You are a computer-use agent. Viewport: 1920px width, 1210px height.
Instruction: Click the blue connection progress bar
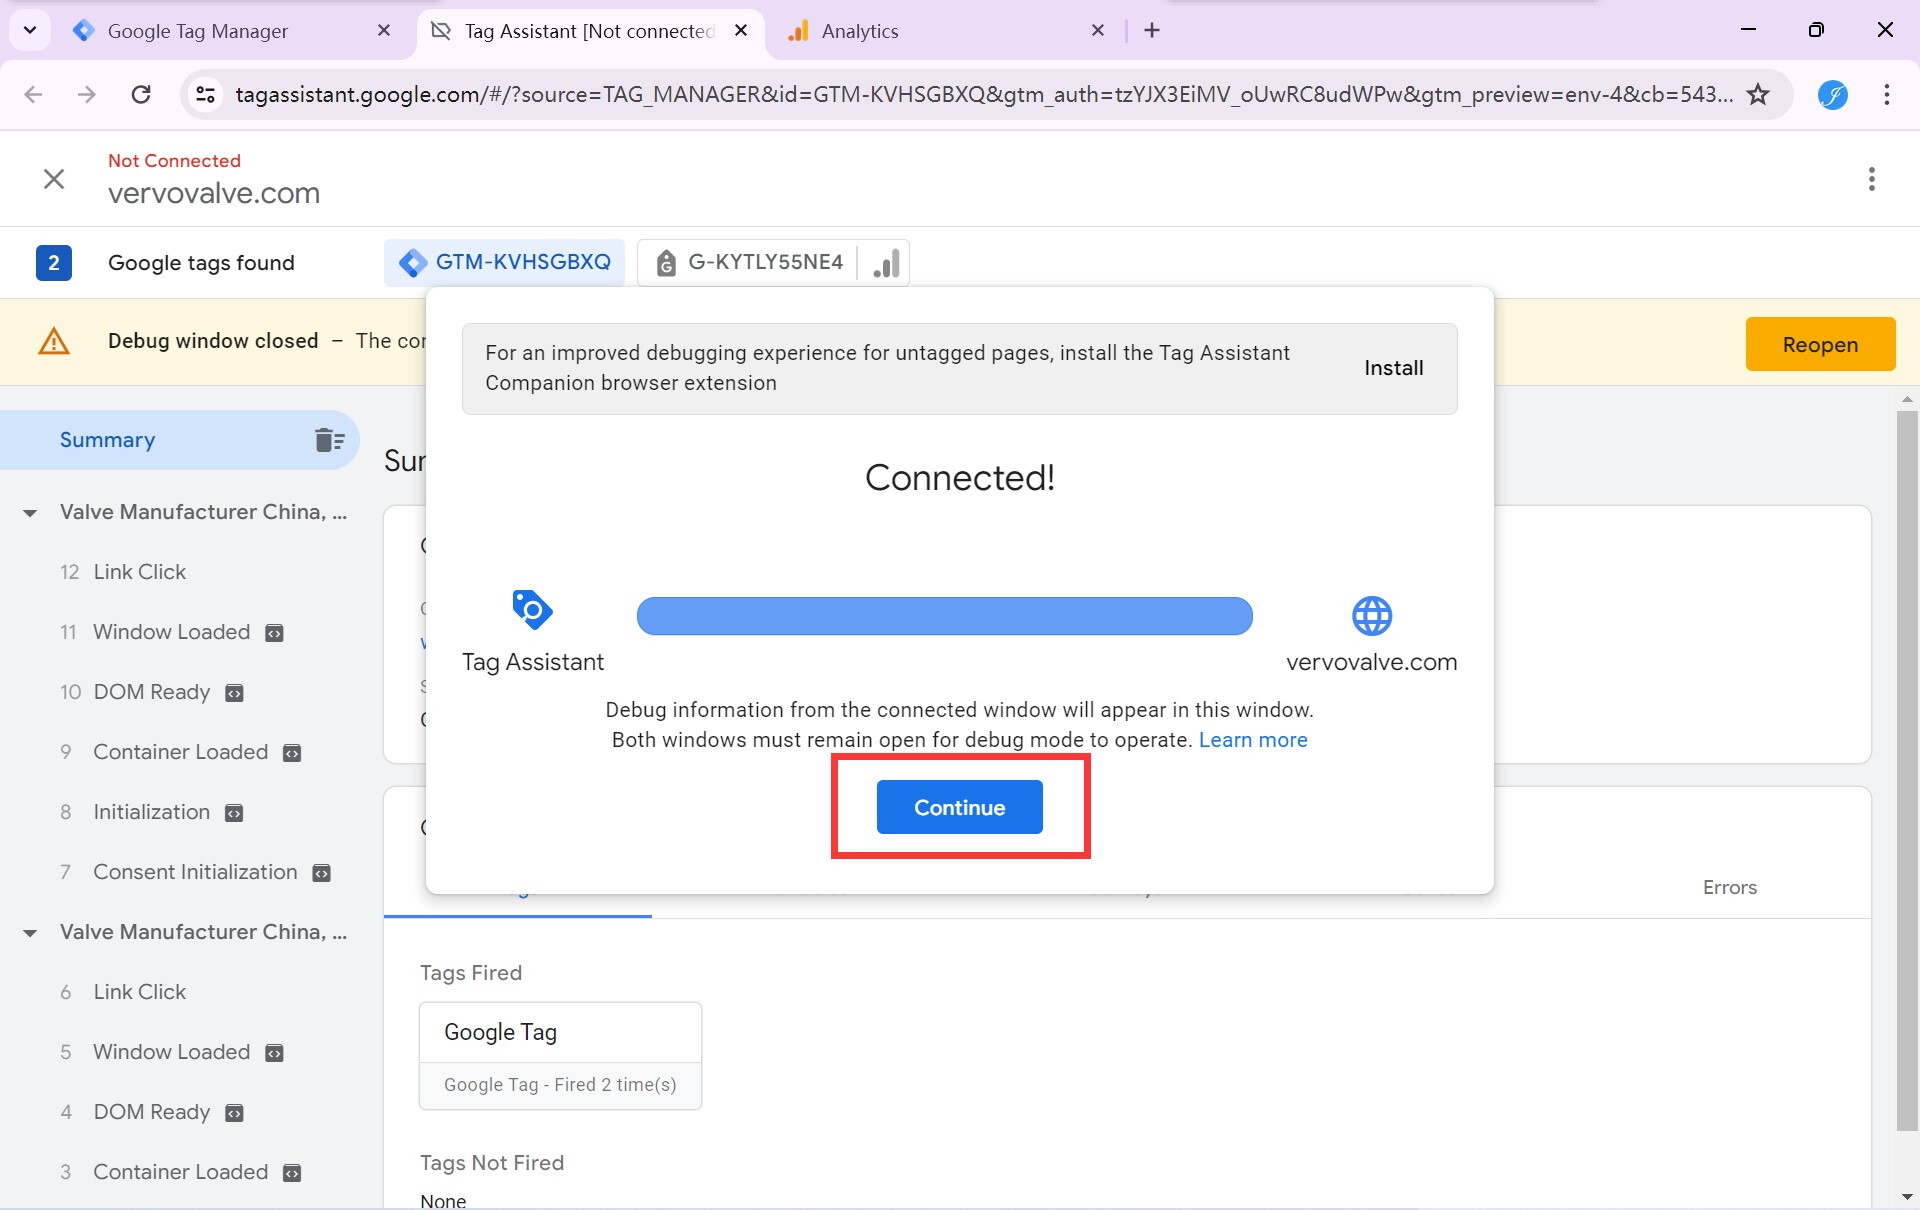(x=944, y=616)
